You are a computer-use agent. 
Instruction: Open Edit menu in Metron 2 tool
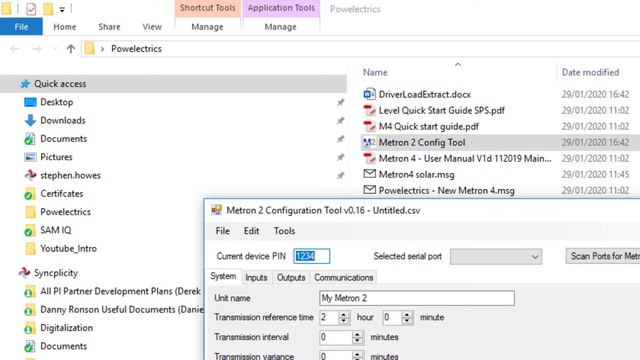pyautogui.click(x=251, y=231)
